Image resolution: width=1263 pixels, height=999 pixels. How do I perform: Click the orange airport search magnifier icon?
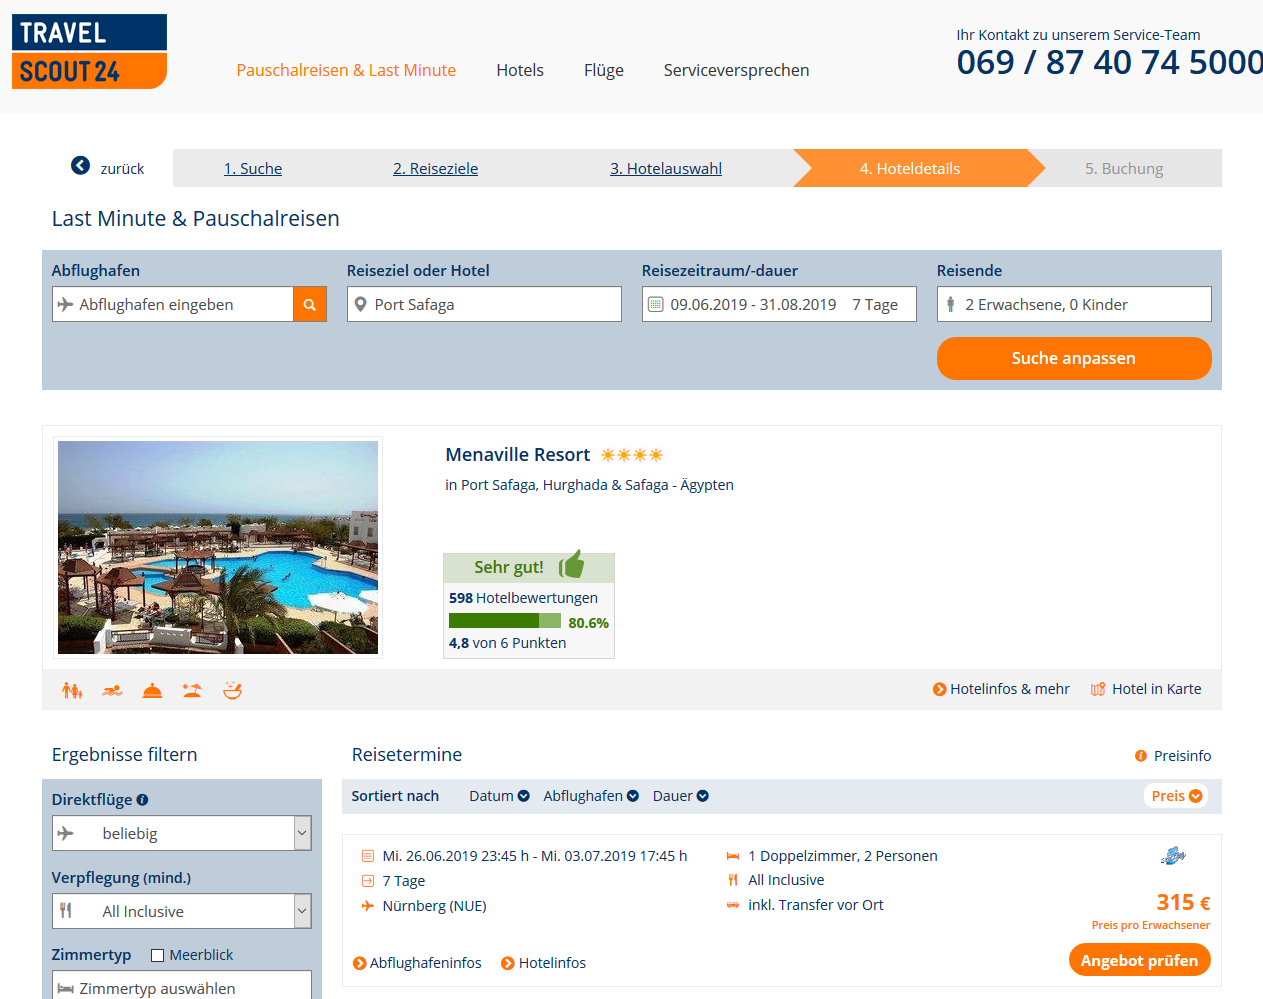310,304
